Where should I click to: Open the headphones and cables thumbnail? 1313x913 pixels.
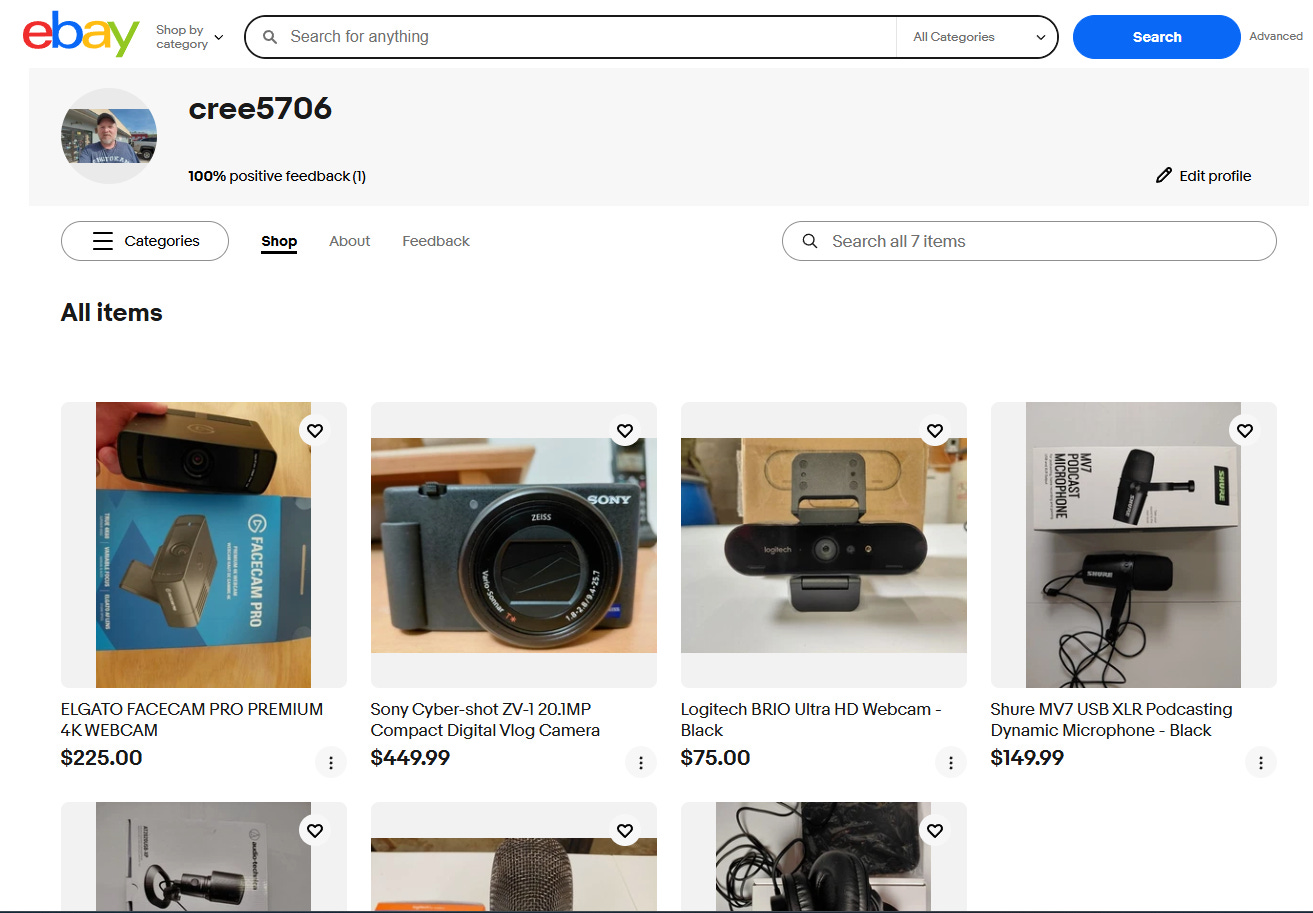[x=824, y=857]
